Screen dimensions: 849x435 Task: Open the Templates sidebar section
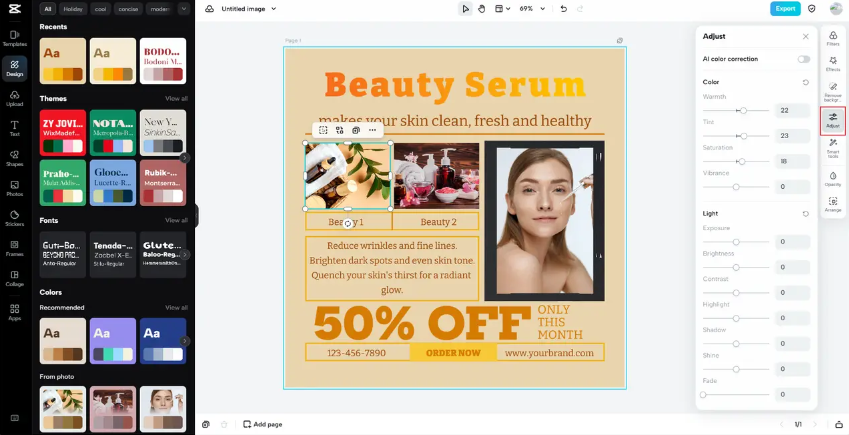15,38
